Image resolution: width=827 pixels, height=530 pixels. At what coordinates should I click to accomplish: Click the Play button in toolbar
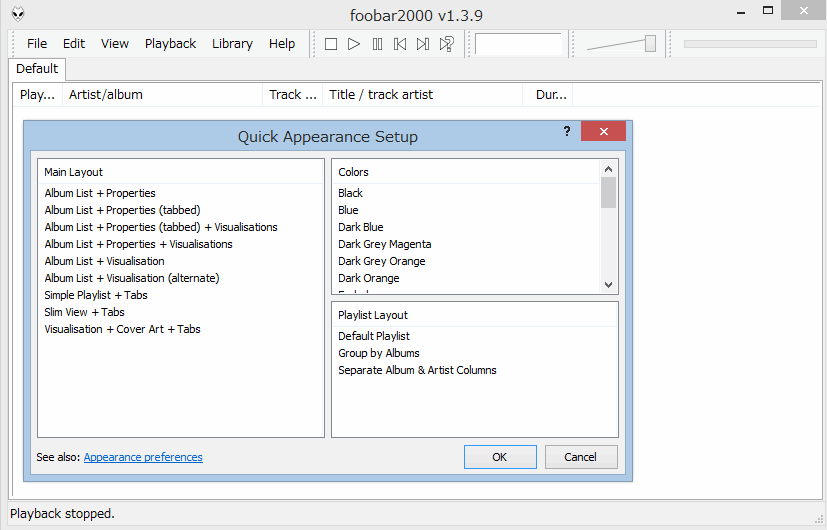click(x=354, y=44)
